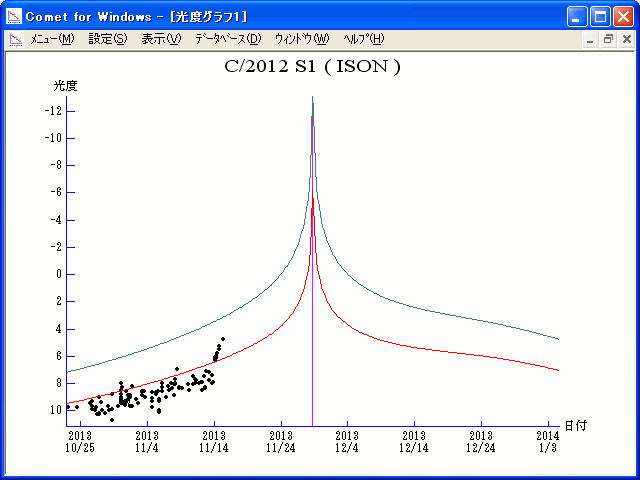Screen dimensions: 640x480
Task: Open the データベース(D) menu
Action: point(228,39)
